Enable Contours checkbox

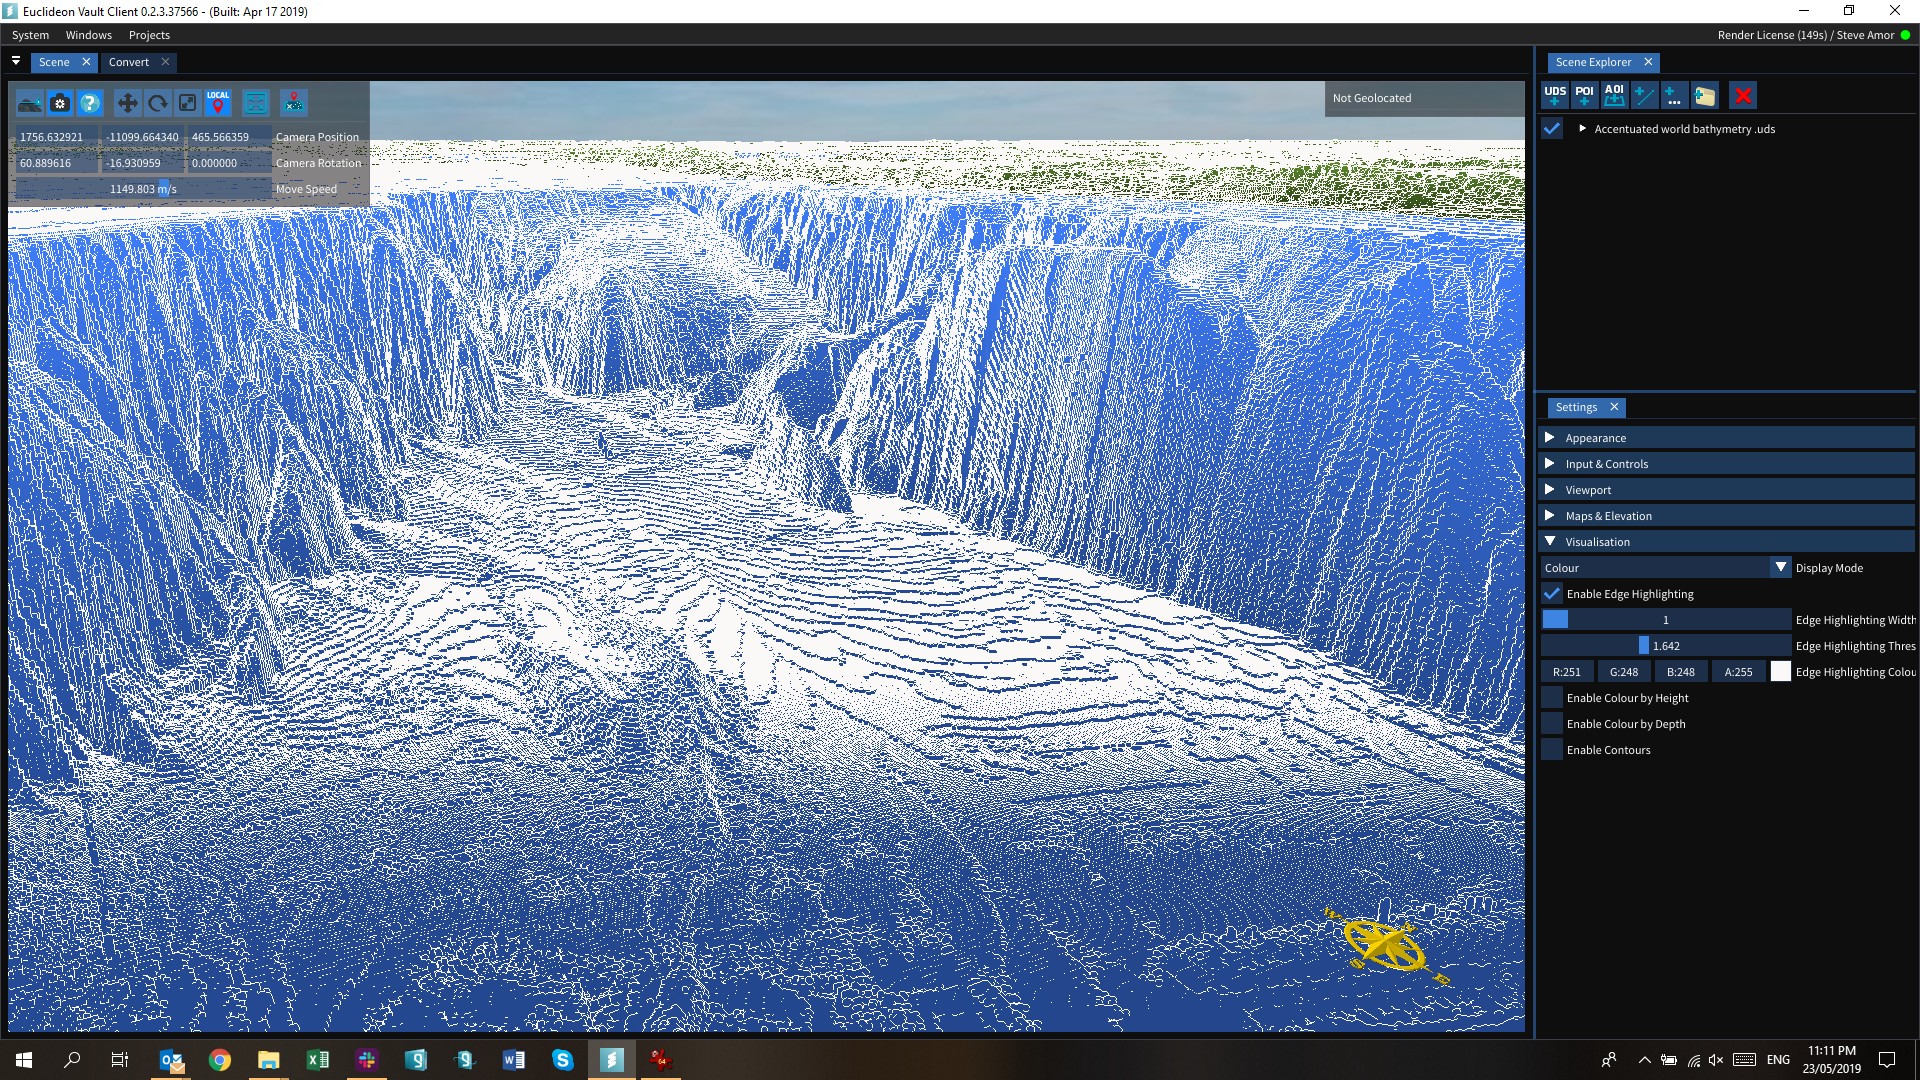[1552, 749]
